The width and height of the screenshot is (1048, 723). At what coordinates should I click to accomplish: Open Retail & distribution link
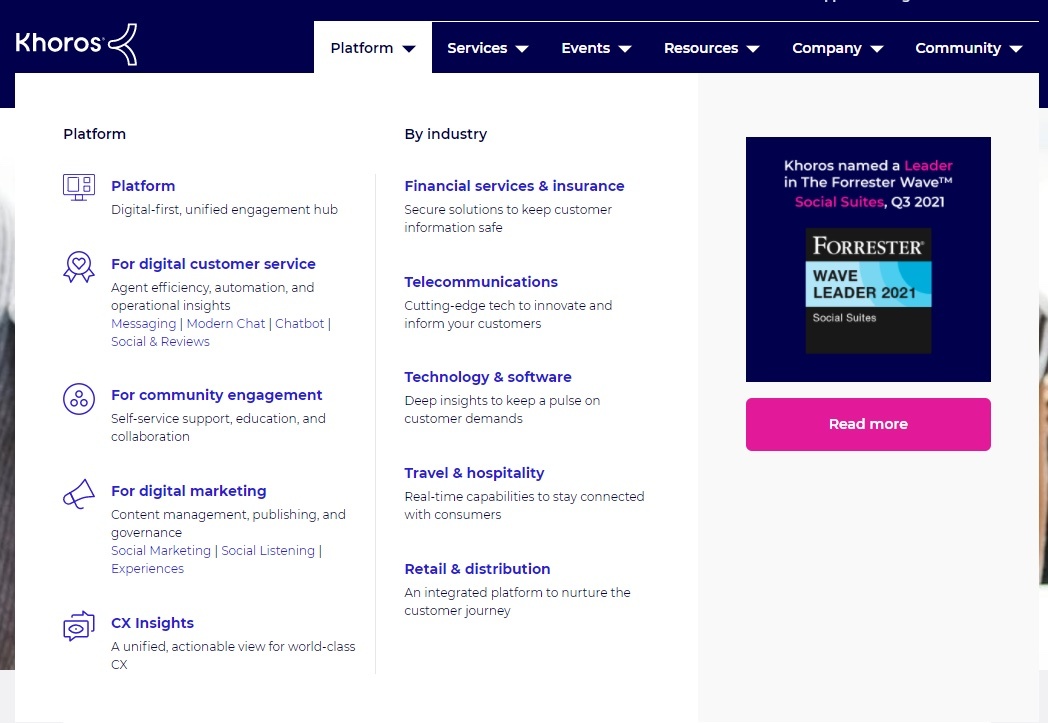(x=477, y=569)
